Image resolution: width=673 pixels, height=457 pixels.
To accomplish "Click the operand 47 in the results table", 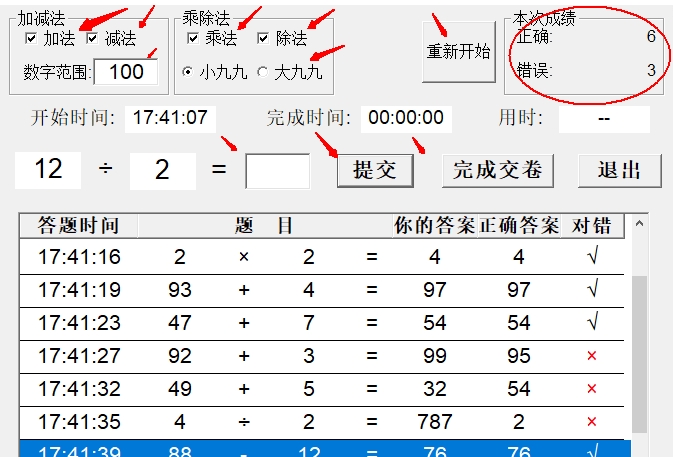I will pyautogui.click(x=179, y=323).
